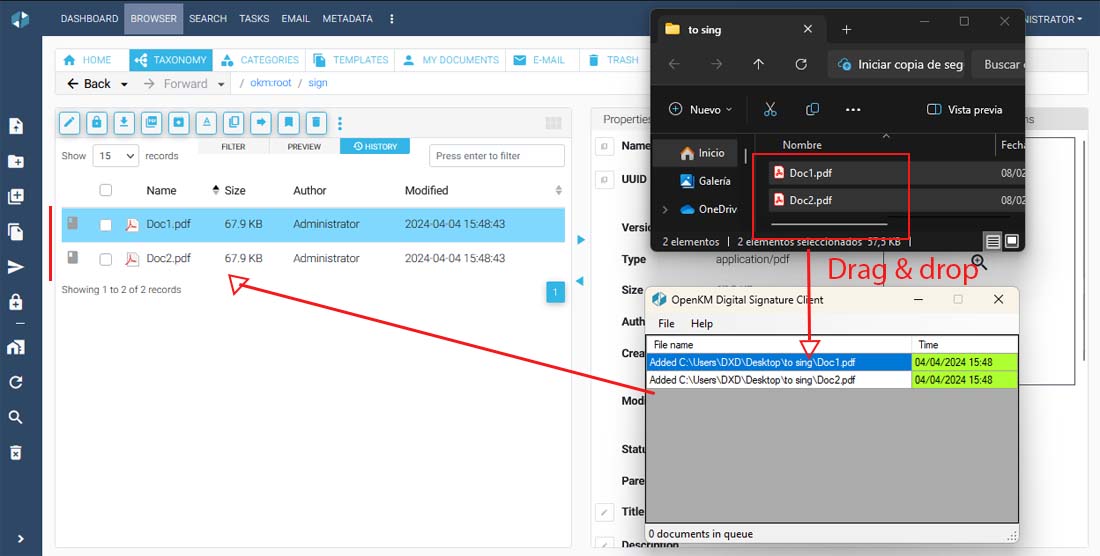Image resolution: width=1100 pixels, height=556 pixels.
Task: Expand the left sidebar with bottom chevron
Action: pyautogui.click(x=20, y=538)
